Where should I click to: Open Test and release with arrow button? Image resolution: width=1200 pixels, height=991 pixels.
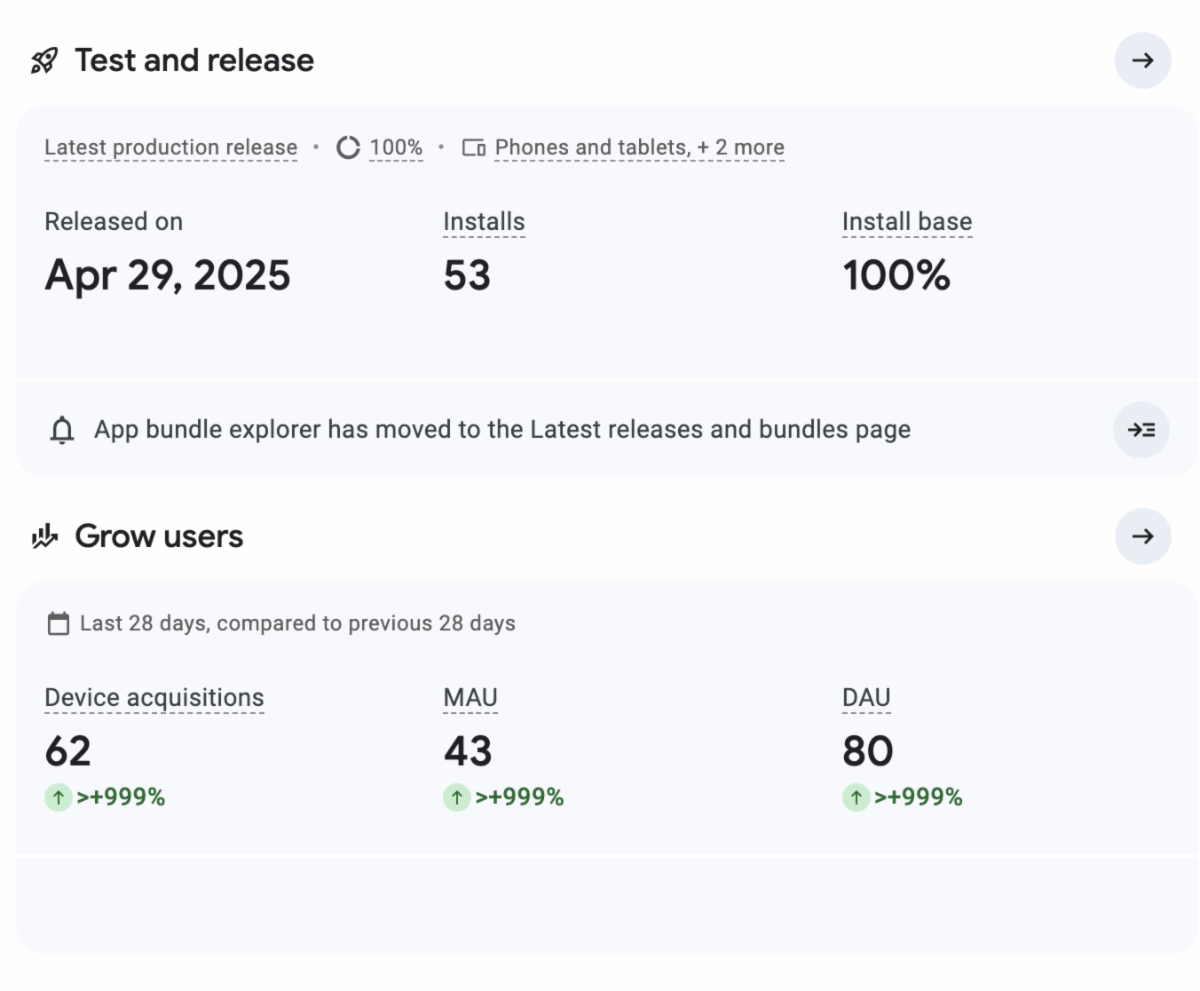point(1142,60)
